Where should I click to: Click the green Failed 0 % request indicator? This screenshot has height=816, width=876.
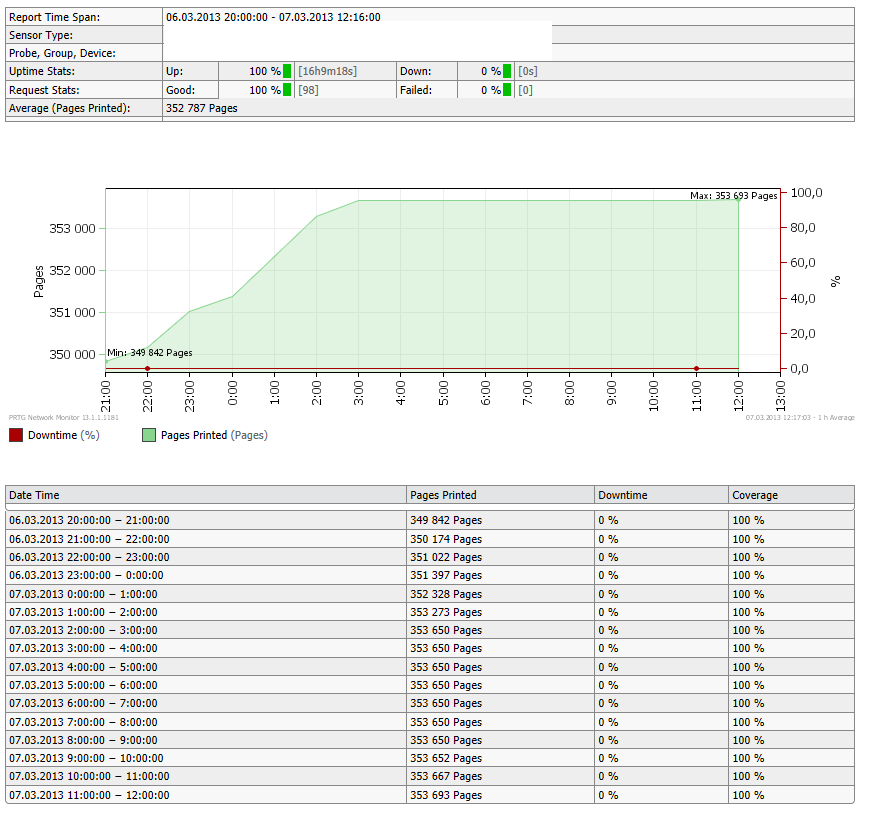pyautogui.click(x=507, y=89)
